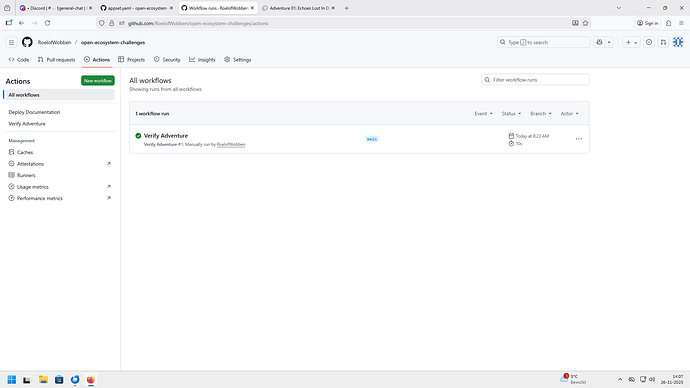Bookmark this page with the star icon
This screenshot has width=690, height=388.
585,23
